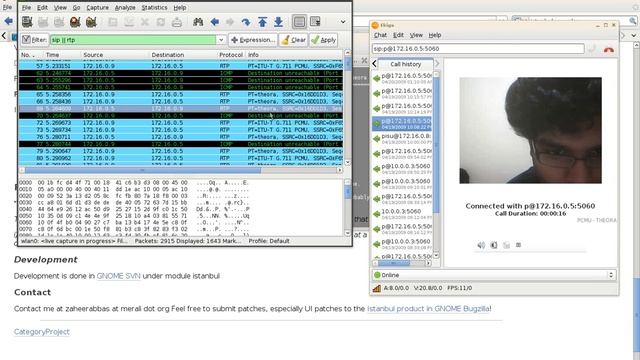640x360 pixels.
Task: Hang up the call with red phone icon
Action: coord(609,49)
